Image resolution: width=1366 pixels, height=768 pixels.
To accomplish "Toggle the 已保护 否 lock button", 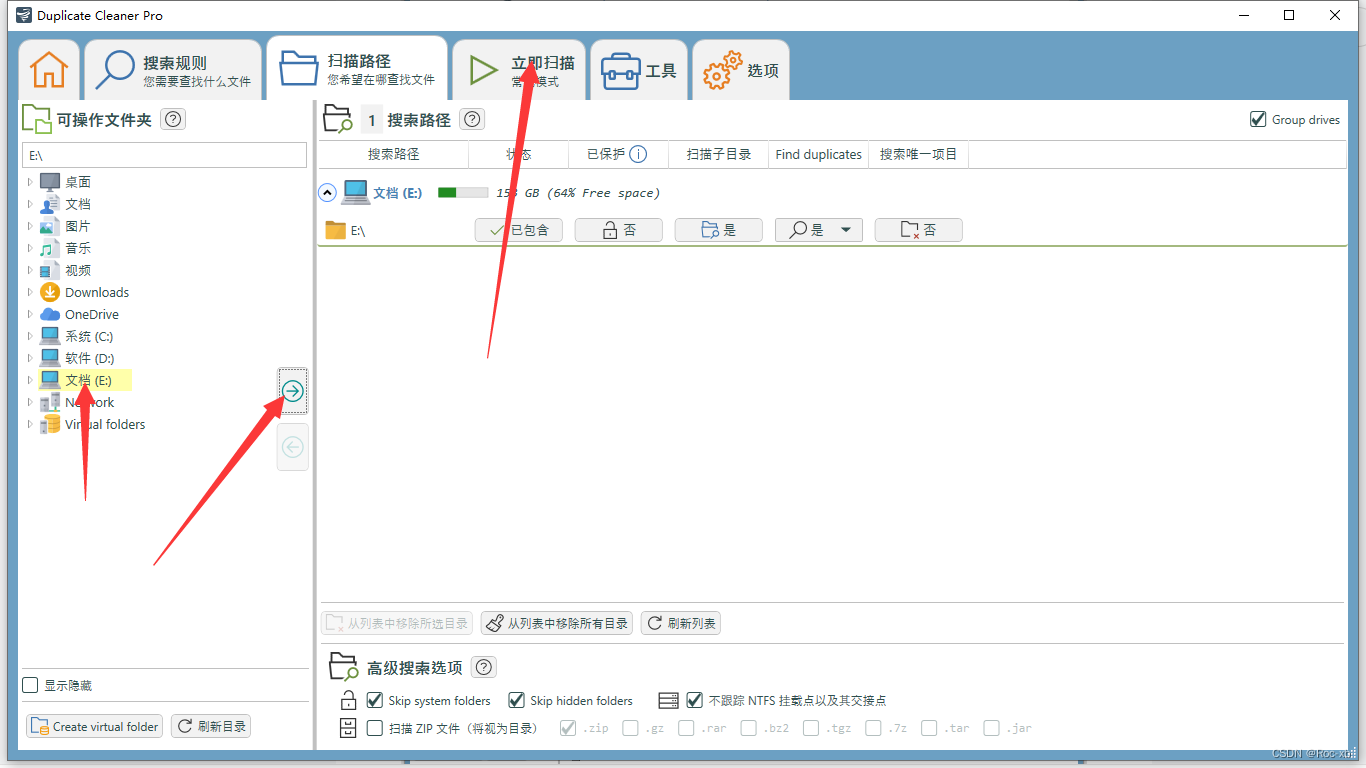I will (x=618, y=230).
